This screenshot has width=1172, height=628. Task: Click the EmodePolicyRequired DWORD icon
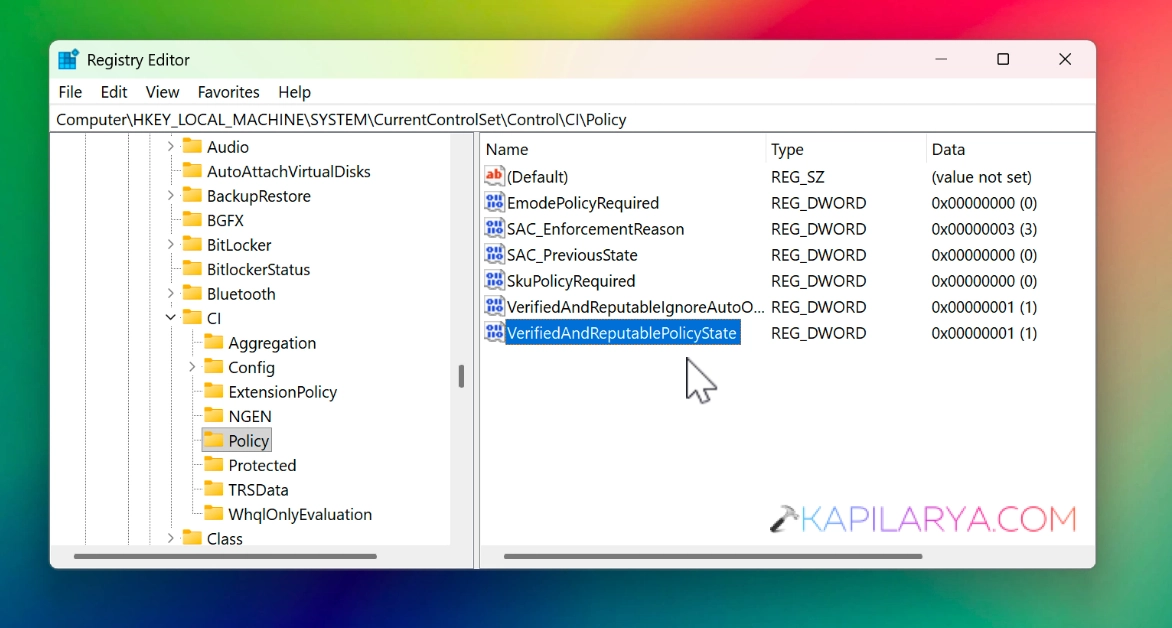(494, 203)
